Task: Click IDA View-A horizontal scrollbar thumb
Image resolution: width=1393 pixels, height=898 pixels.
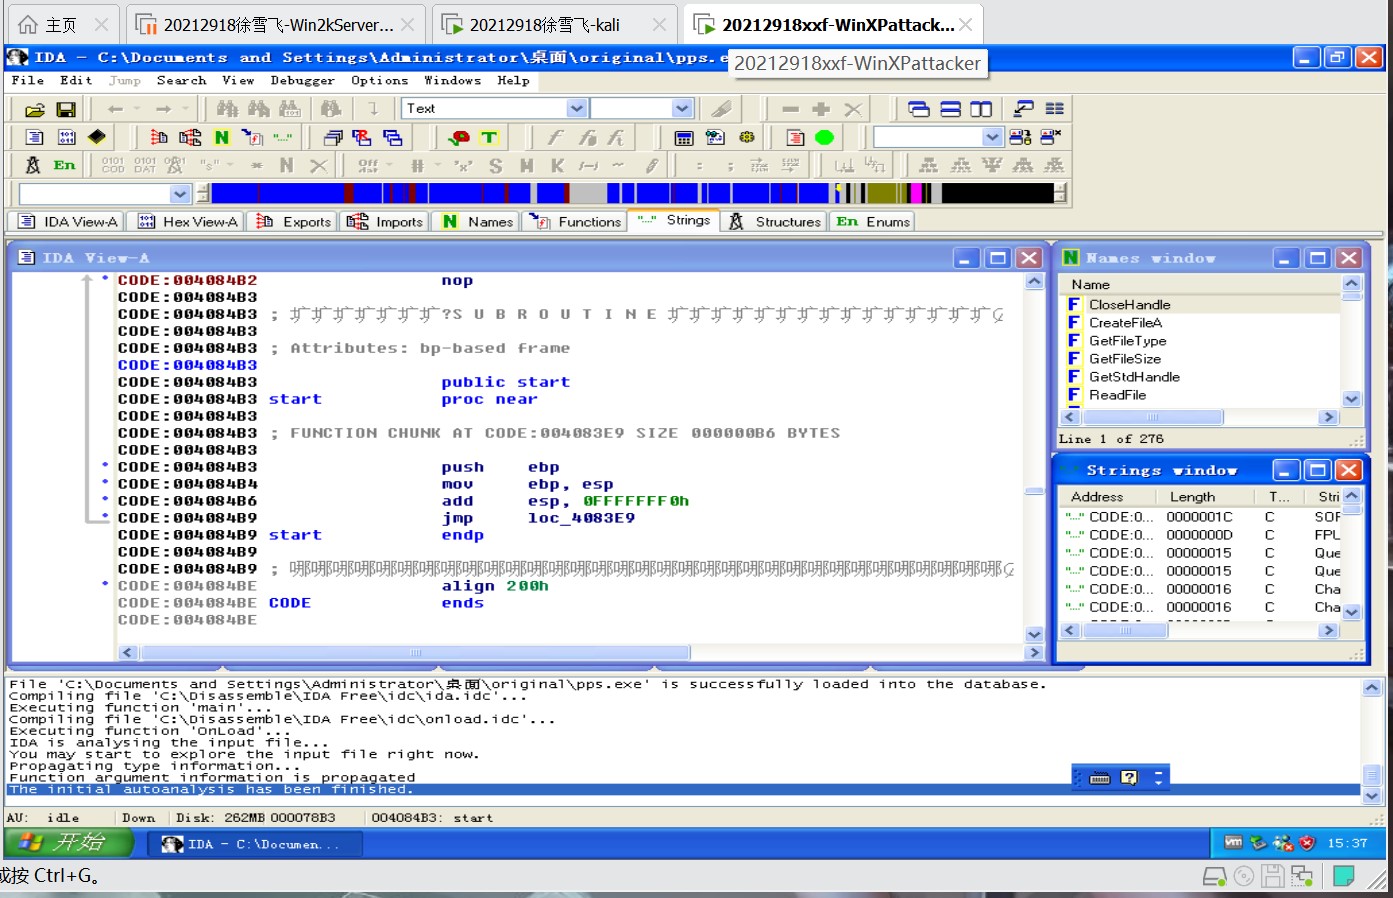Action: click(415, 653)
